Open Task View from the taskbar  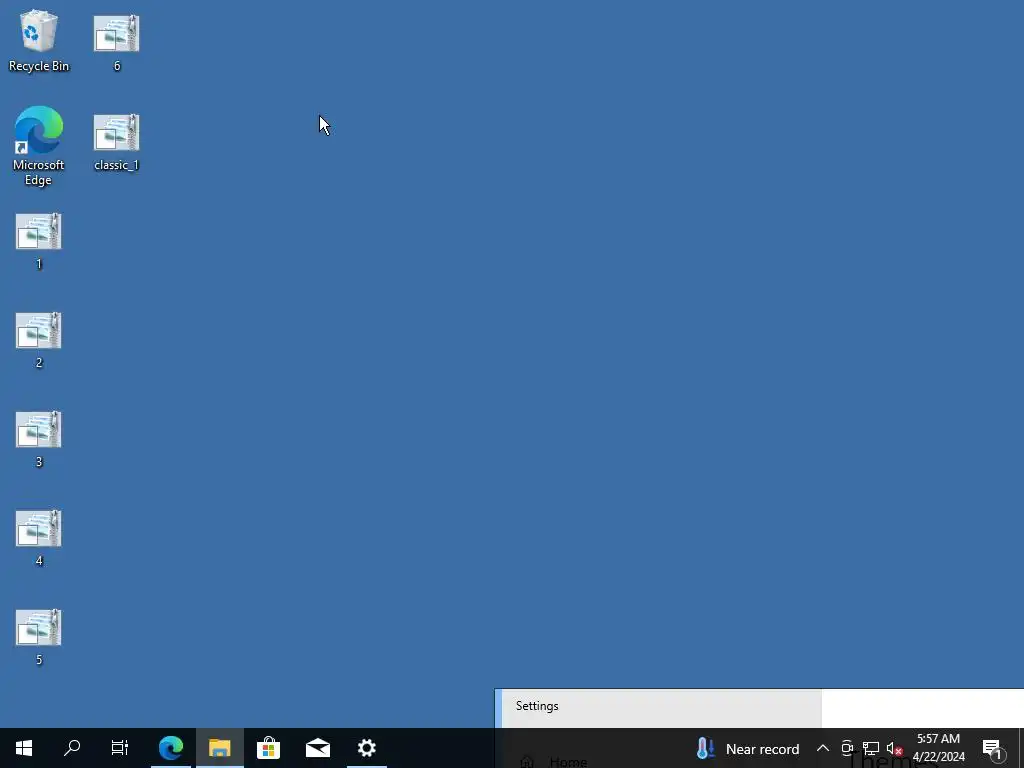coord(120,748)
